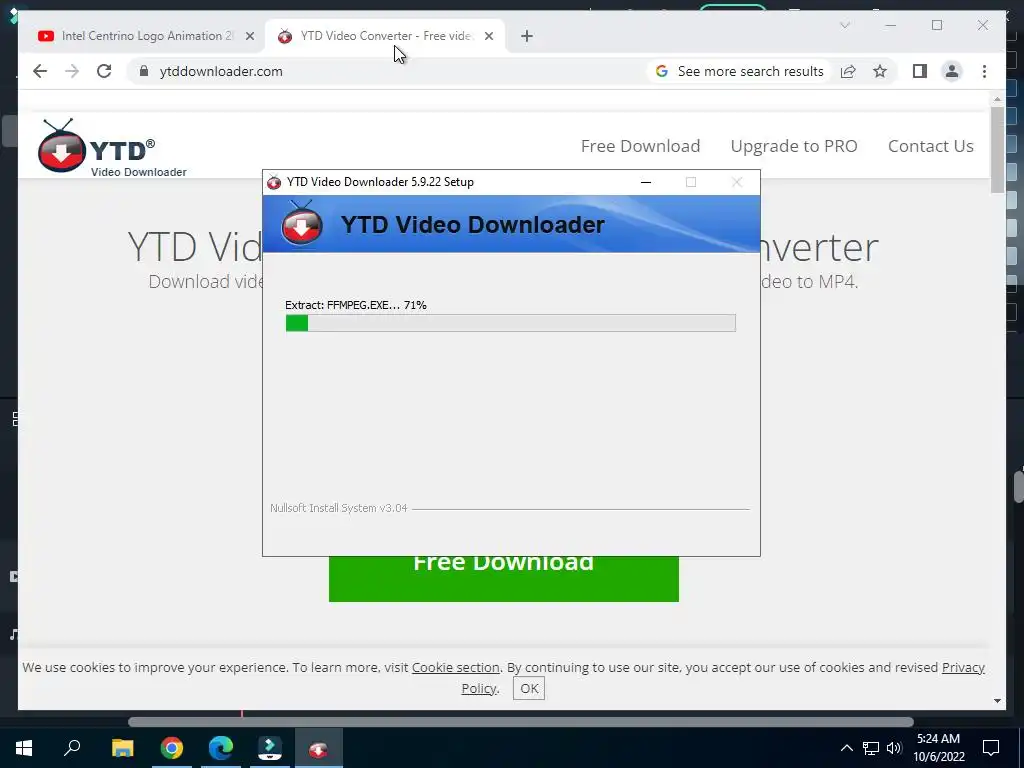
Task: Click the green Free Download button
Action: [504, 579]
